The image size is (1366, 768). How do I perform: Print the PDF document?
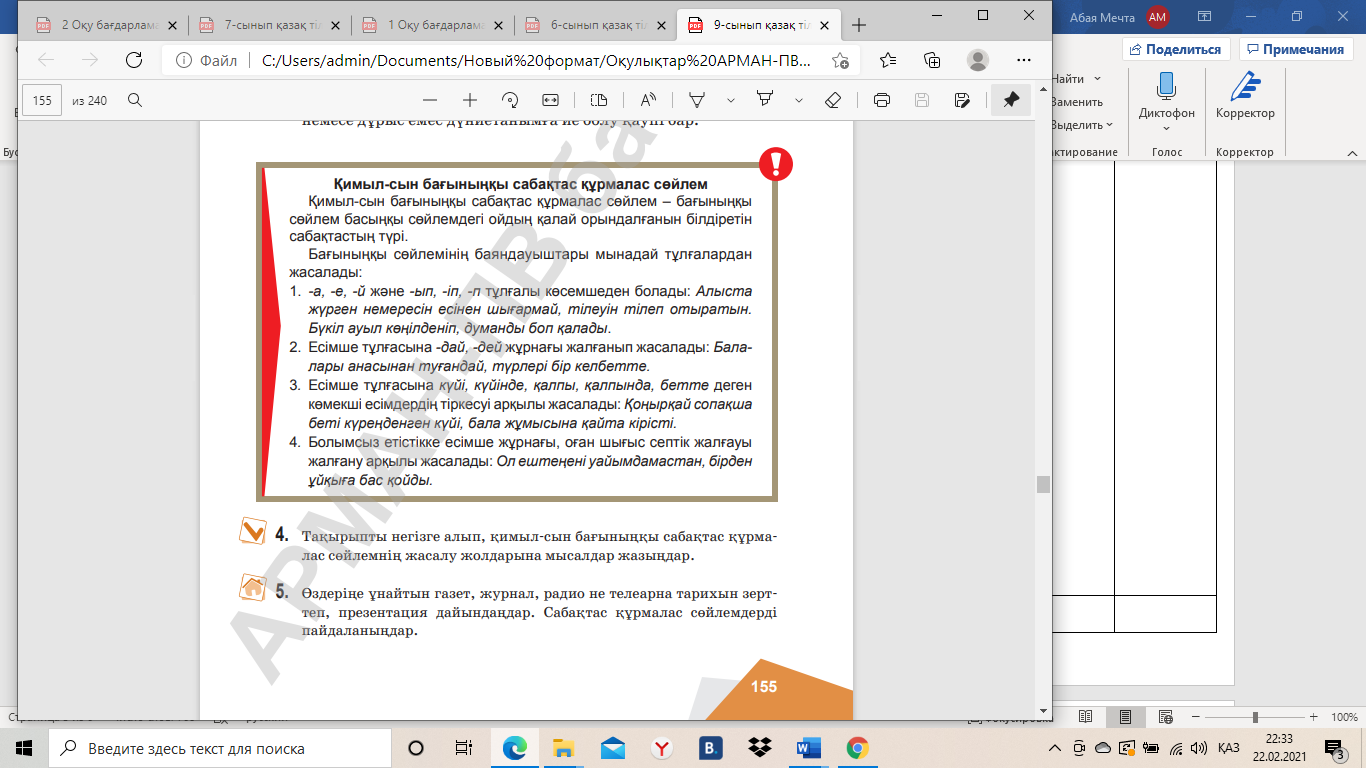882,100
